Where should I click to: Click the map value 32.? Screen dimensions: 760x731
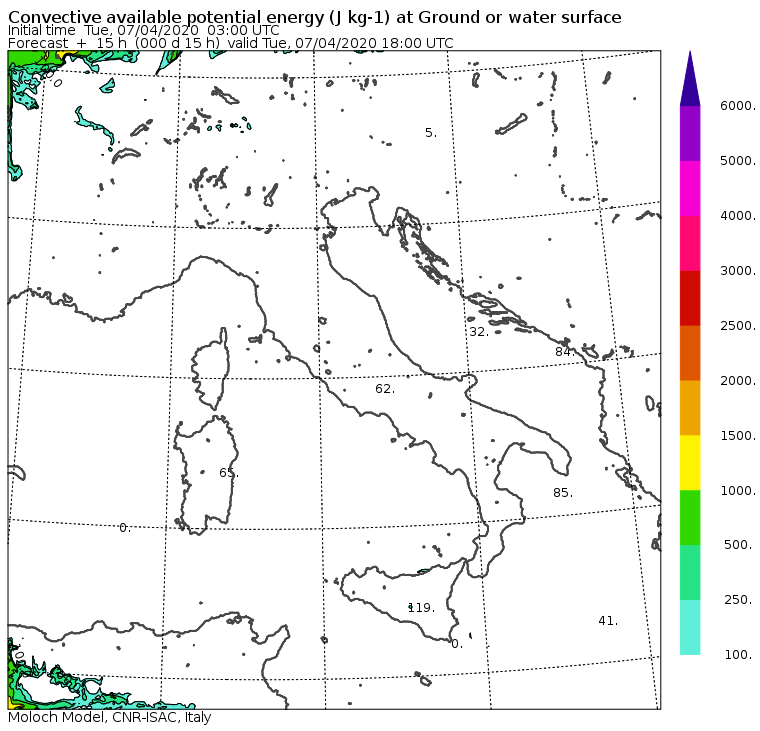(x=479, y=332)
